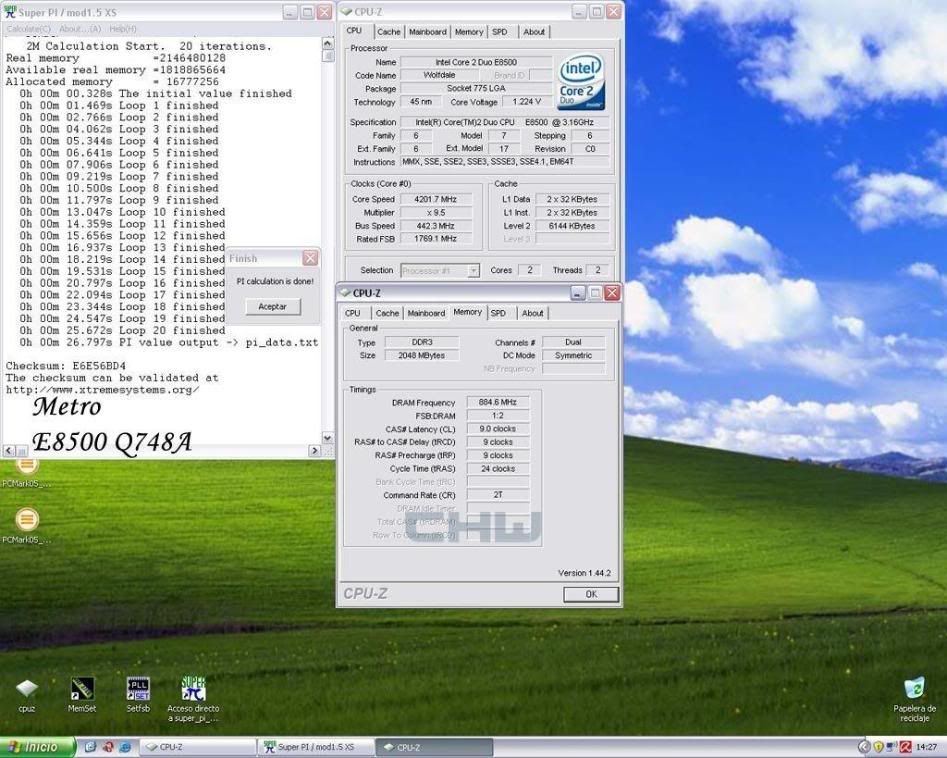This screenshot has height=758, width=947.
Task: Click the Super PI horizontal scrollbar left arrow
Action: [9, 451]
